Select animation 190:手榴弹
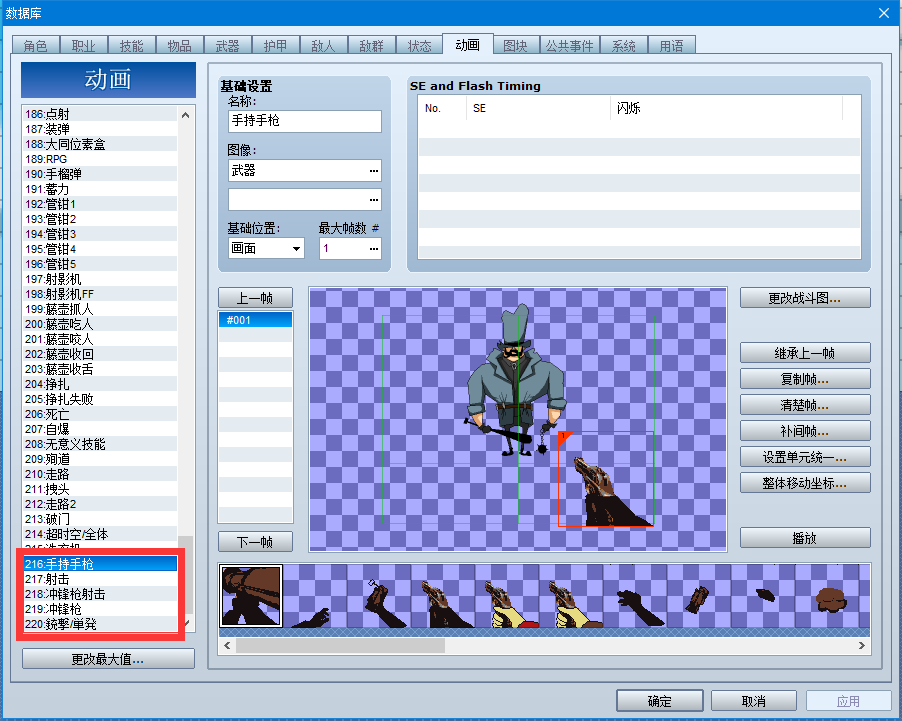This screenshot has width=902, height=721. (x=100, y=174)
